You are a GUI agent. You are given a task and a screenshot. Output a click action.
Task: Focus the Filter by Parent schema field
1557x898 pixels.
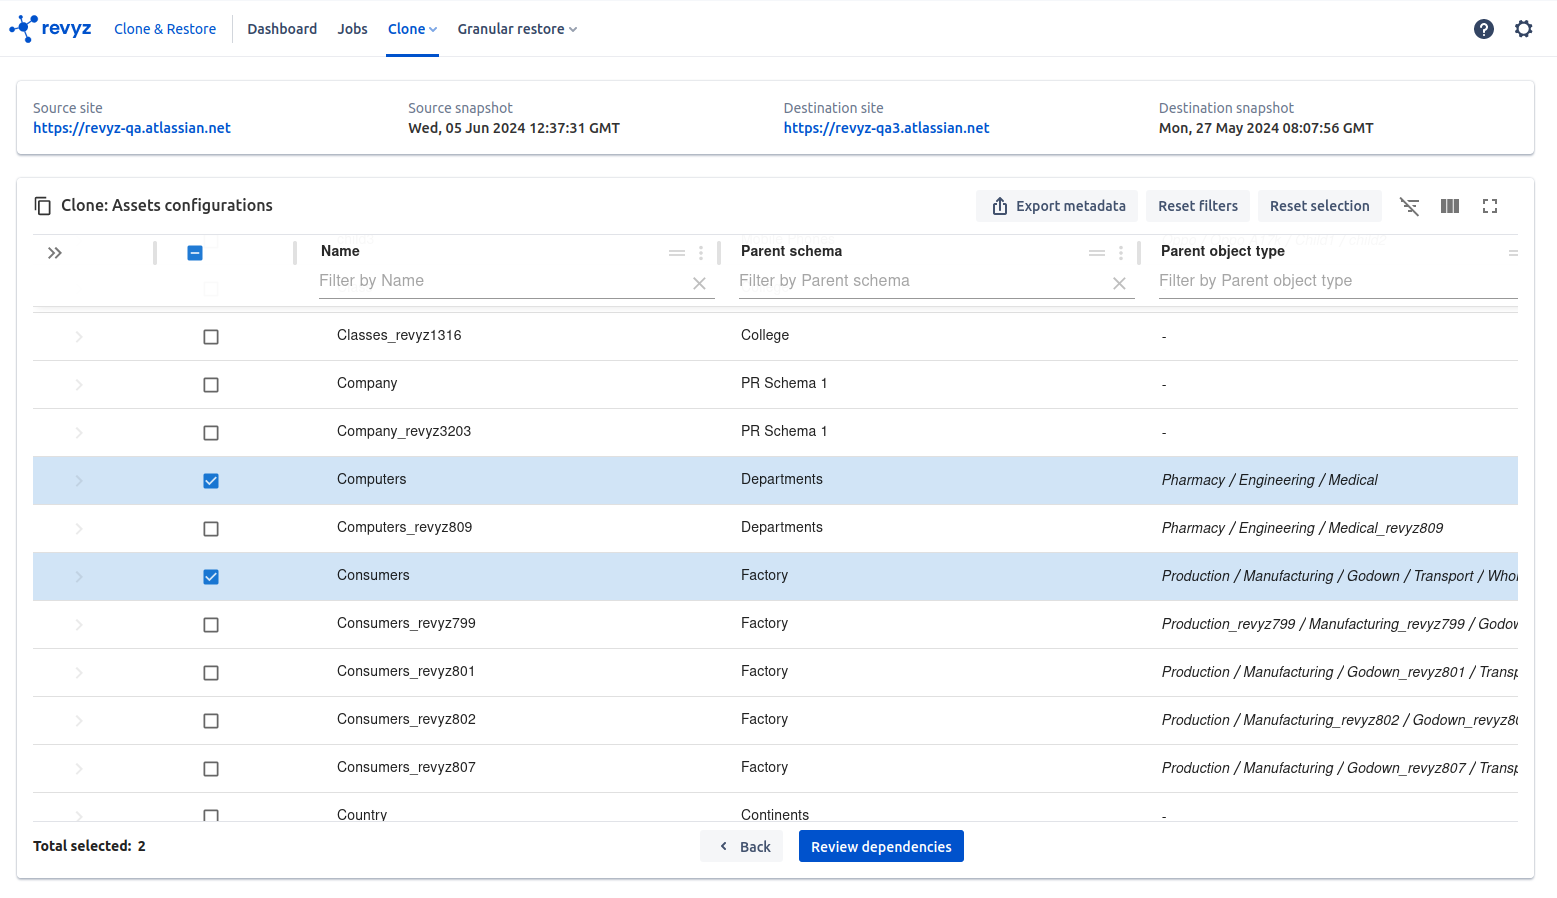tap(922, 281)
